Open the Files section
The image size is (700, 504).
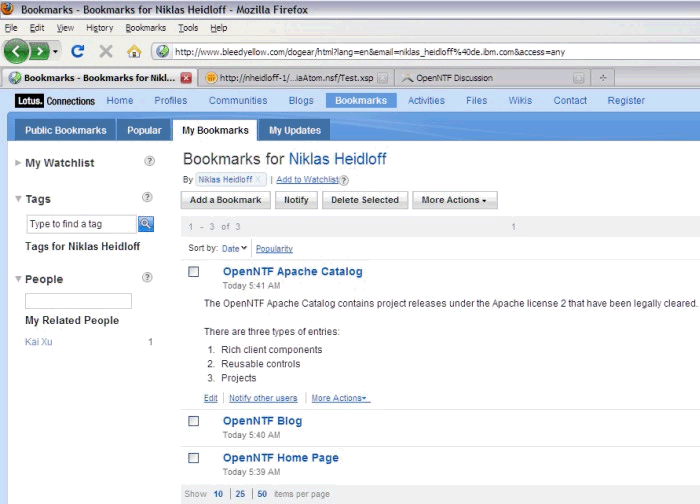[476, 100]
